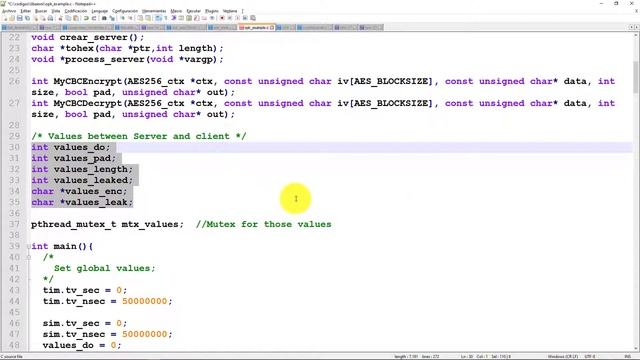Close the opk_example.c tab with its X
Image resolution: width=640 pixels, height=360 pixels.
(x=271, y=27)
